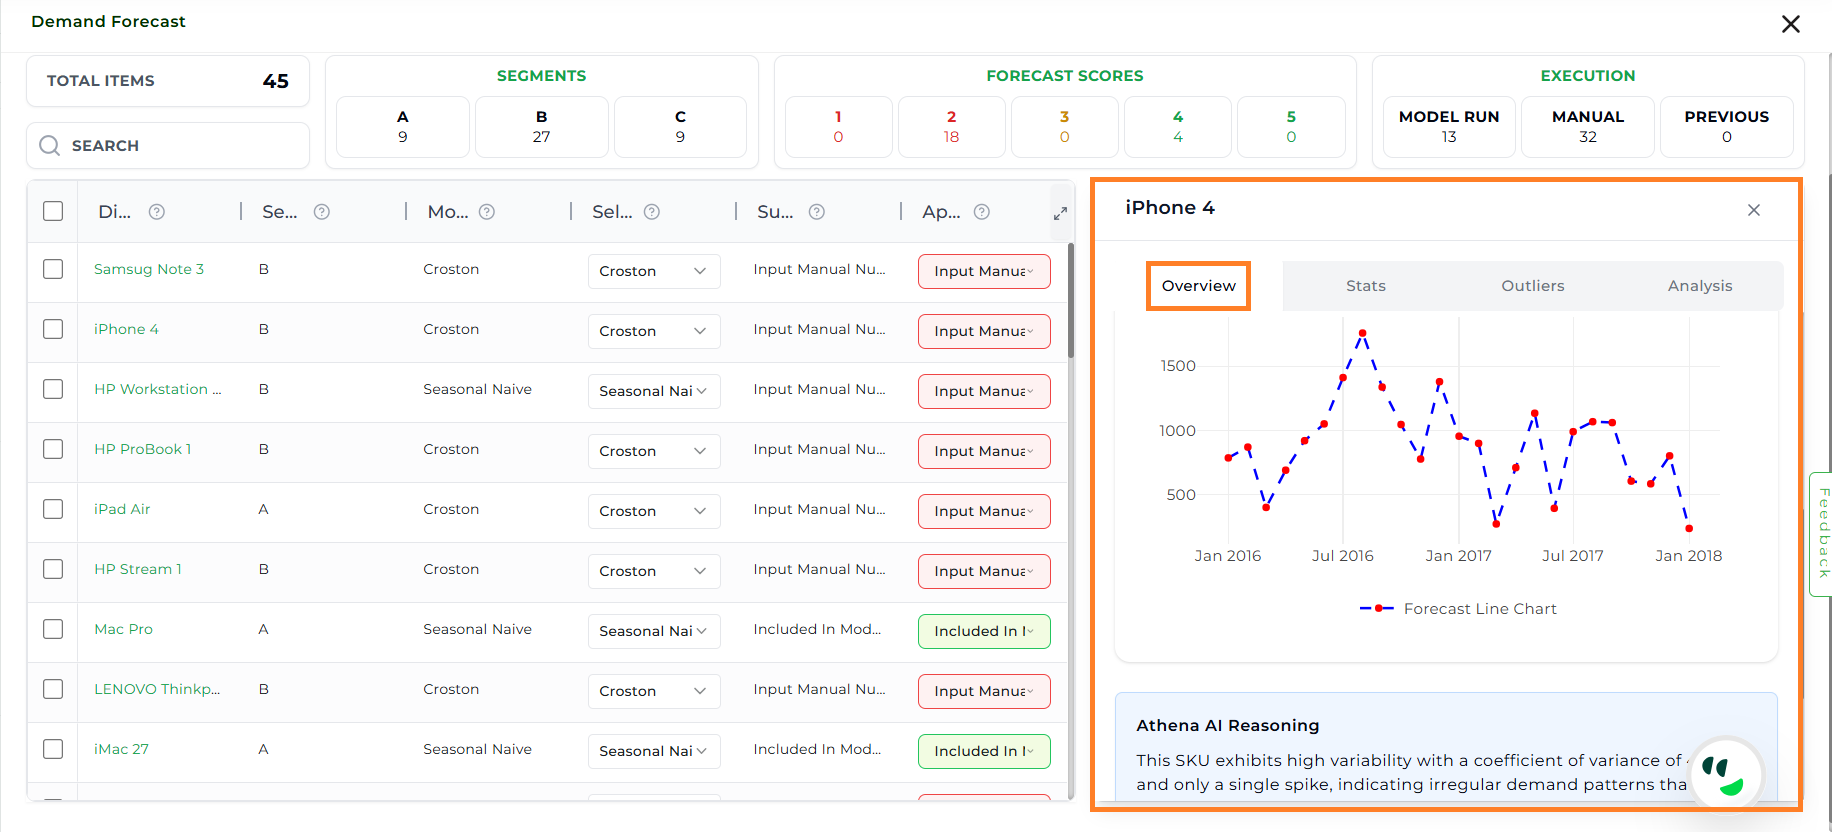Click the help icon beside the Ap... column header
This screenshot has height=832, width=1832.
[982, 212]
